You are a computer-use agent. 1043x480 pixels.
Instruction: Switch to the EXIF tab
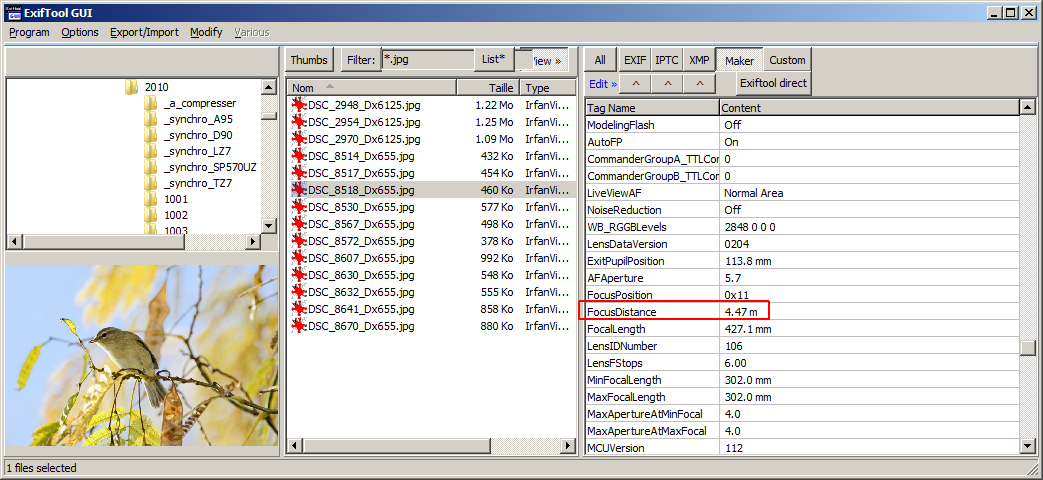point(635,60)
